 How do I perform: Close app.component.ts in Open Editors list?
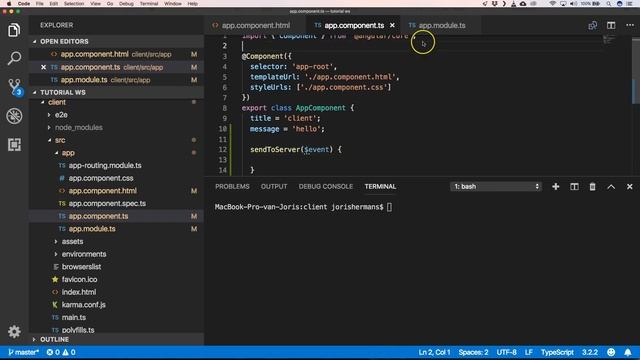pyautogui.click(x=43, y=67)
